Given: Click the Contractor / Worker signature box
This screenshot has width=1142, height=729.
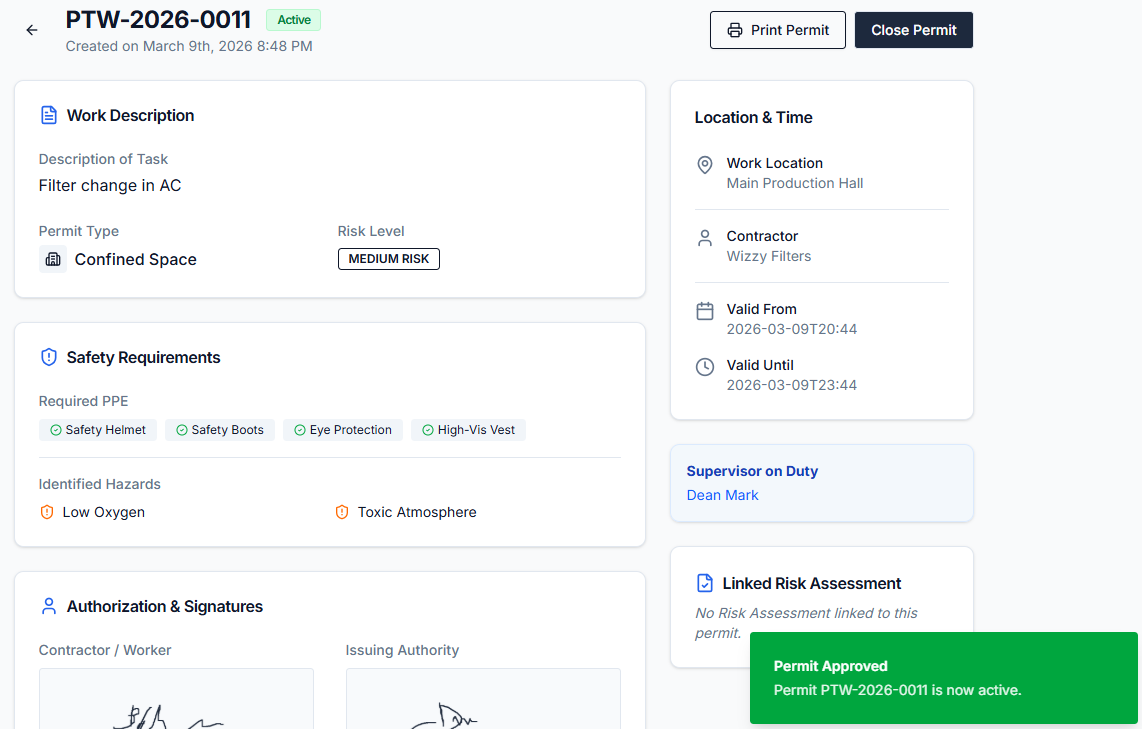Looking at the screenshot, I should coord(176,699).
